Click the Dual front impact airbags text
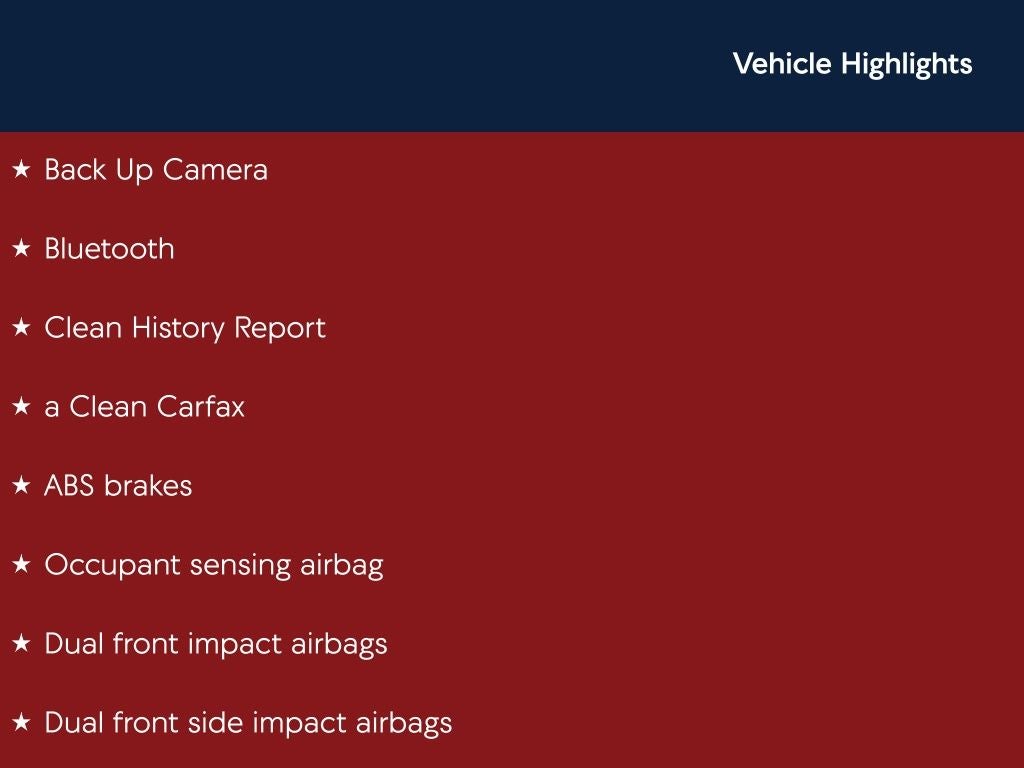 (216, 644)
